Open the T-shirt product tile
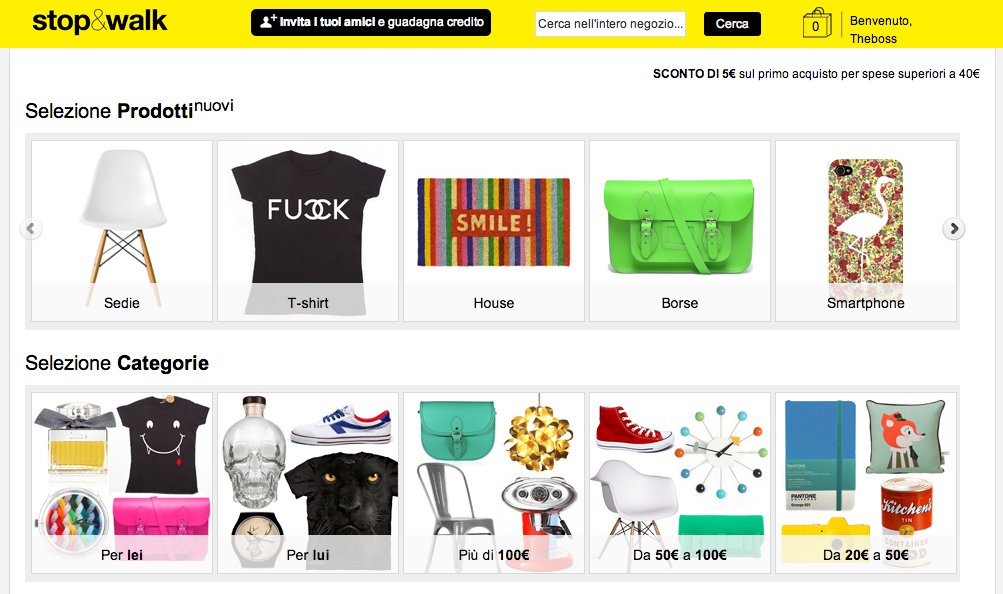 (x=308, y=231)
